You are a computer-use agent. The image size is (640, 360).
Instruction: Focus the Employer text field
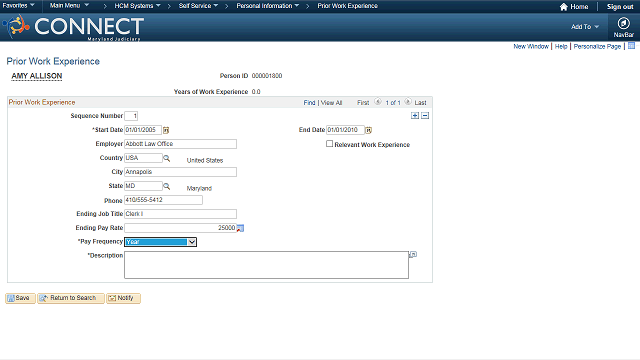(x=180, y=144)
